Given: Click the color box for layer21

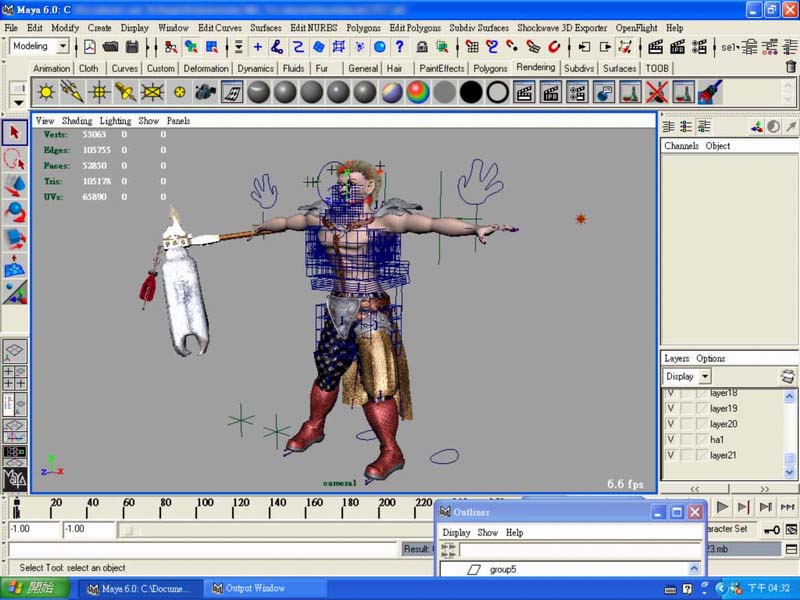Looking at the screenshot, I should tap(702, 455).
